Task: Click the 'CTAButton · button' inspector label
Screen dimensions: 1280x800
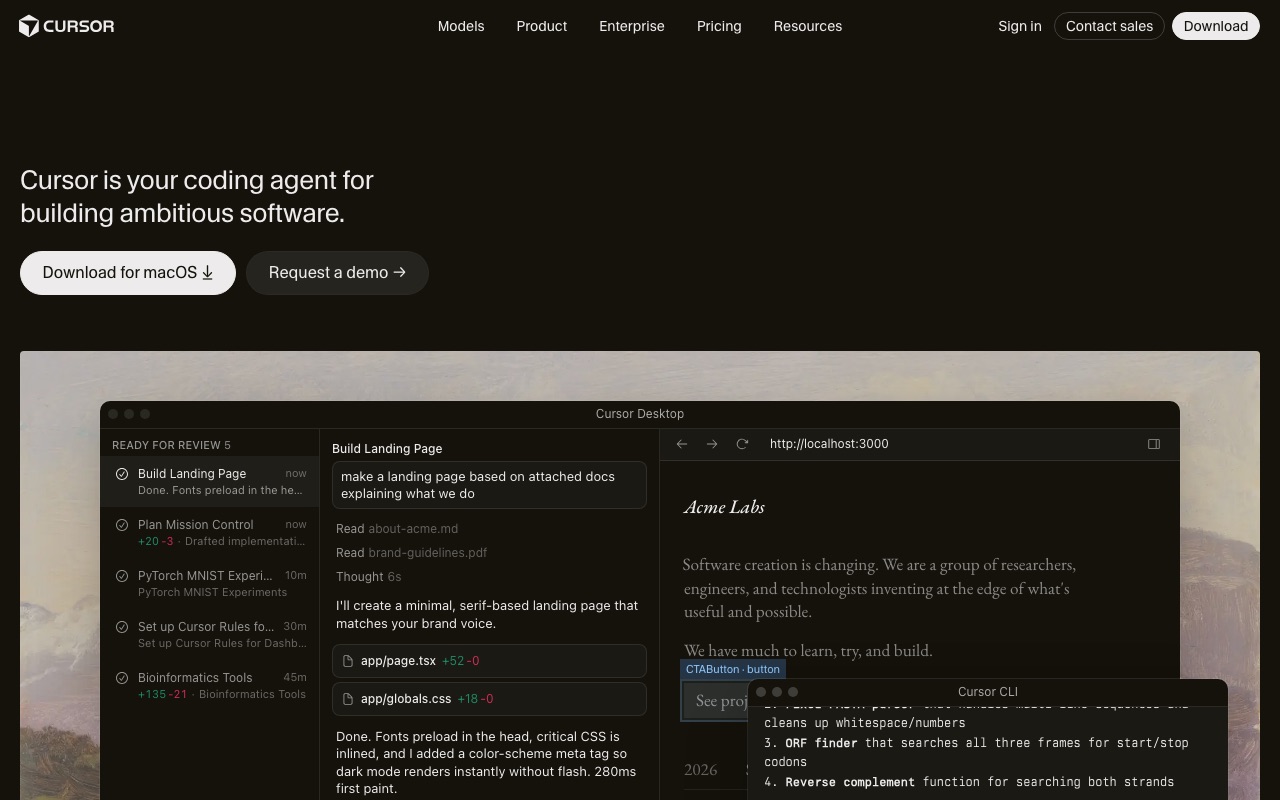Action: 733,669
